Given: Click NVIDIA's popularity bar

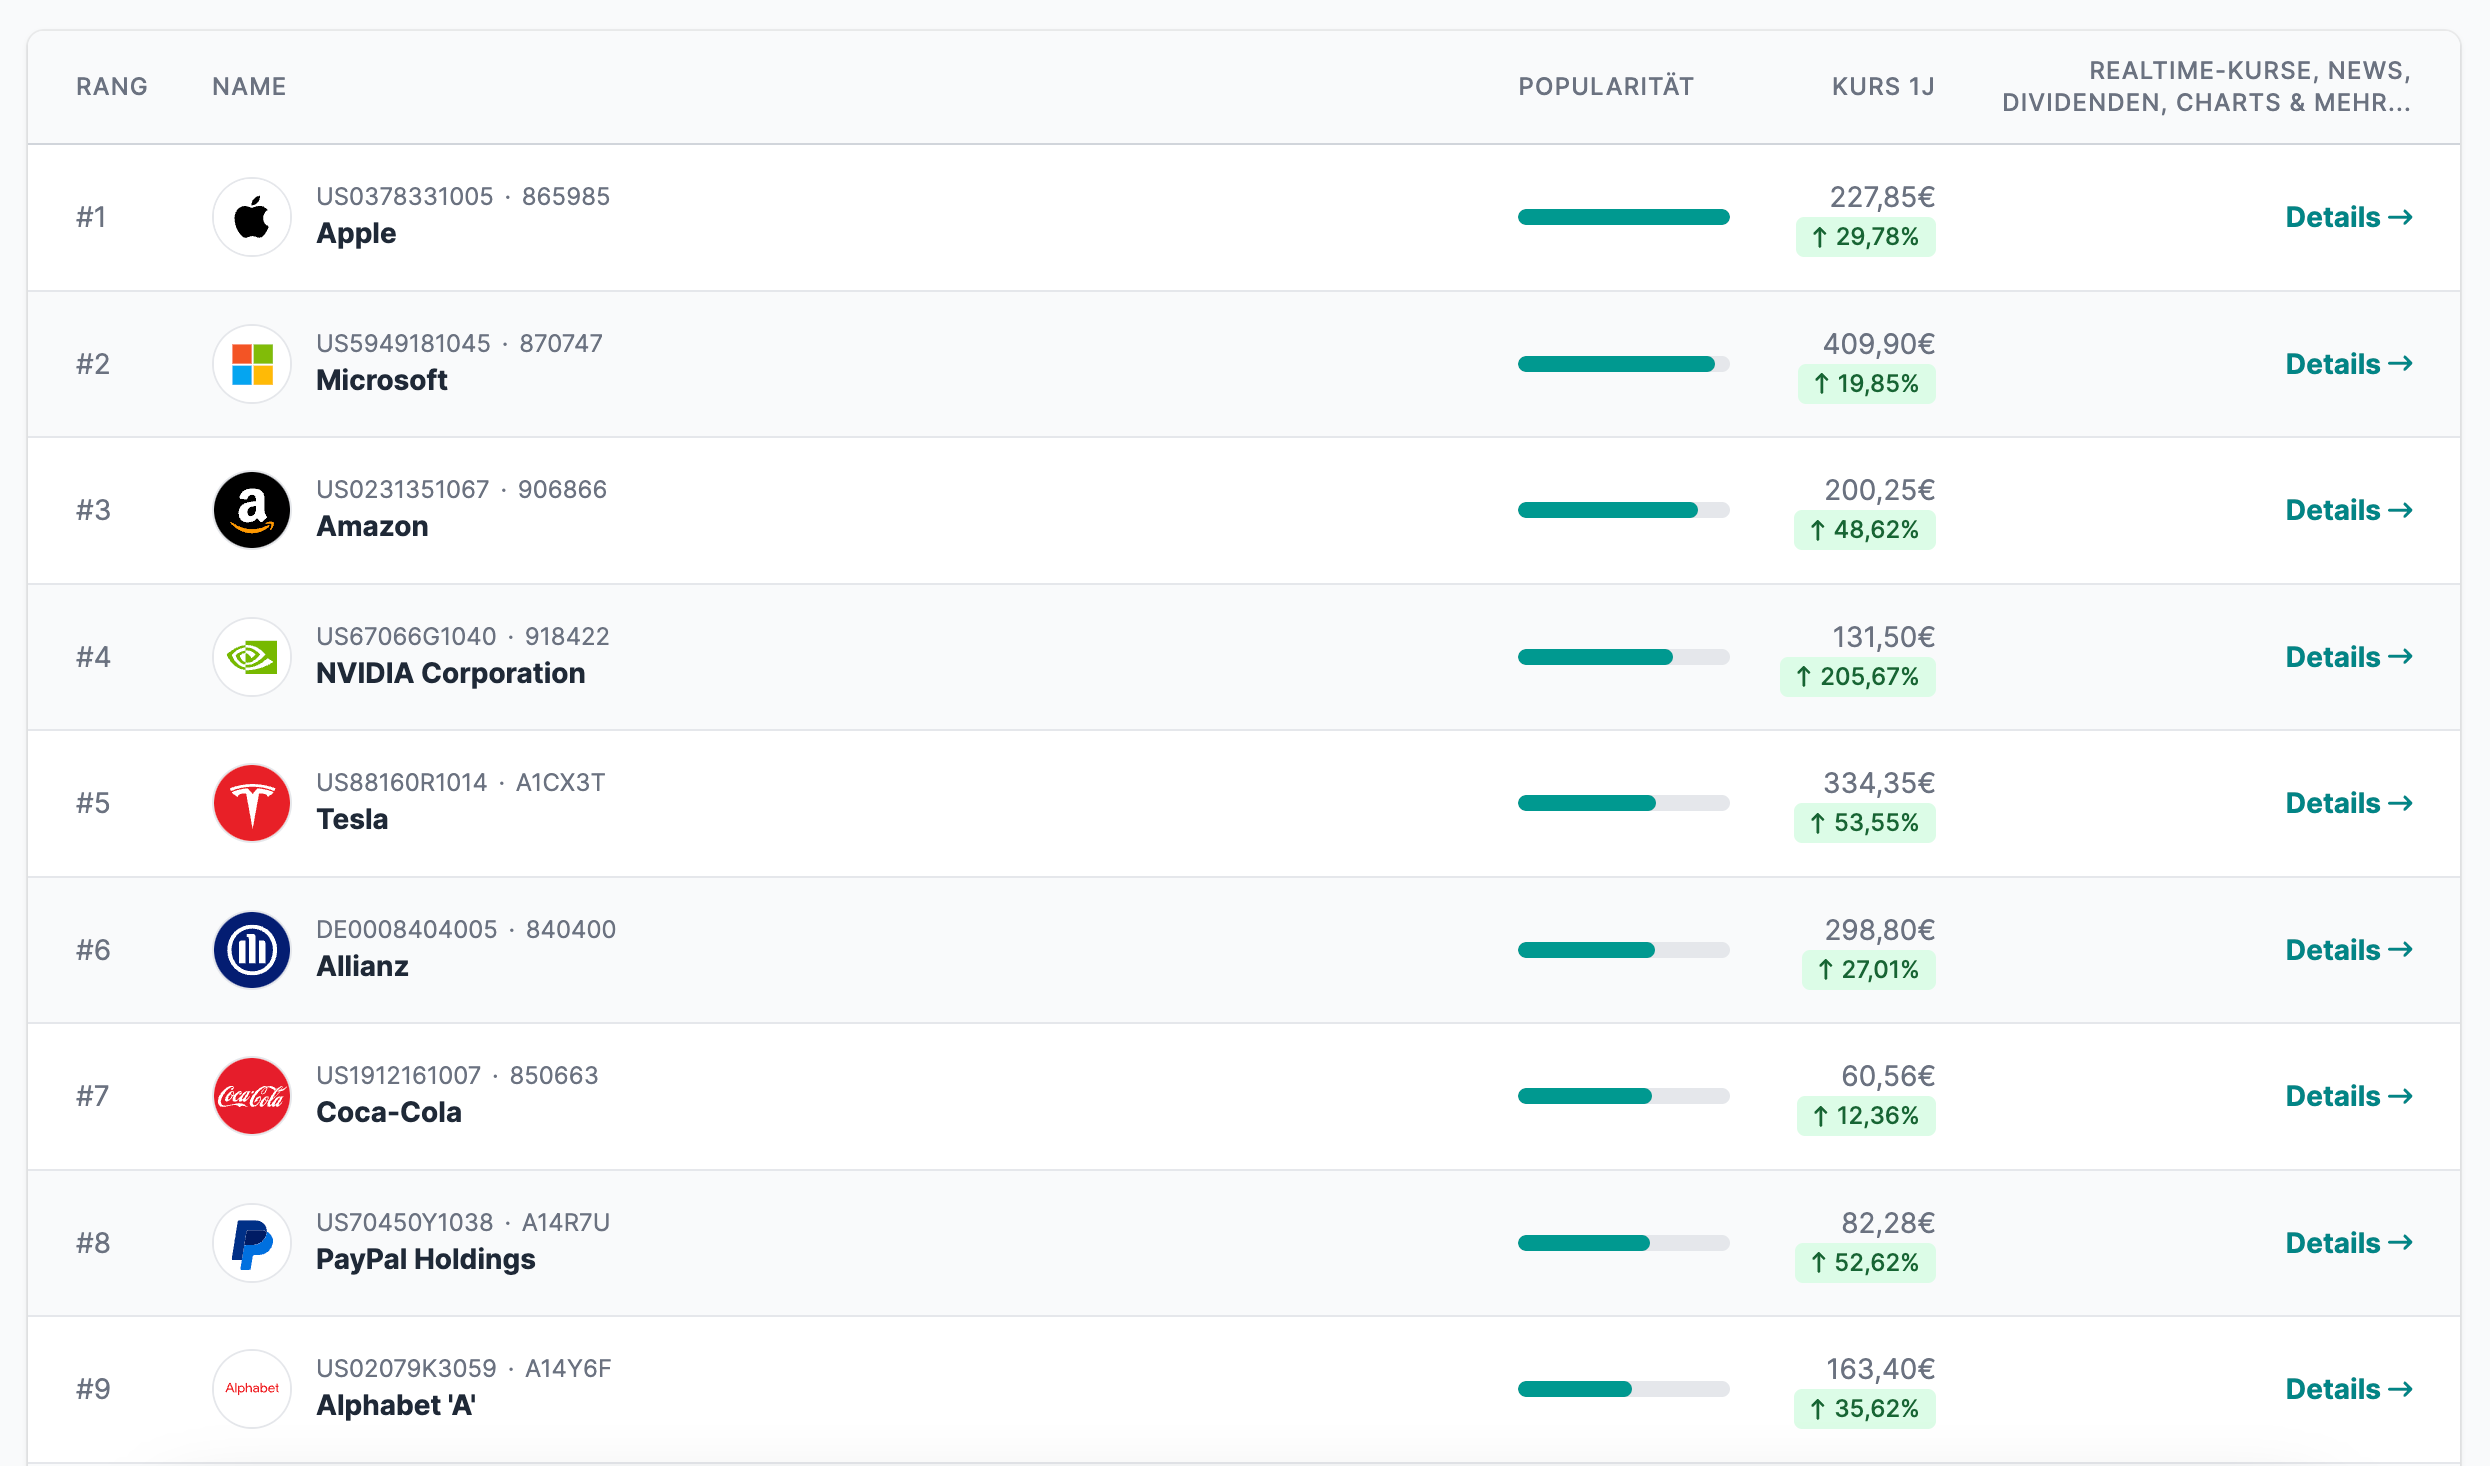Looking at the screenshot, I should click(x=1623, y=657).
